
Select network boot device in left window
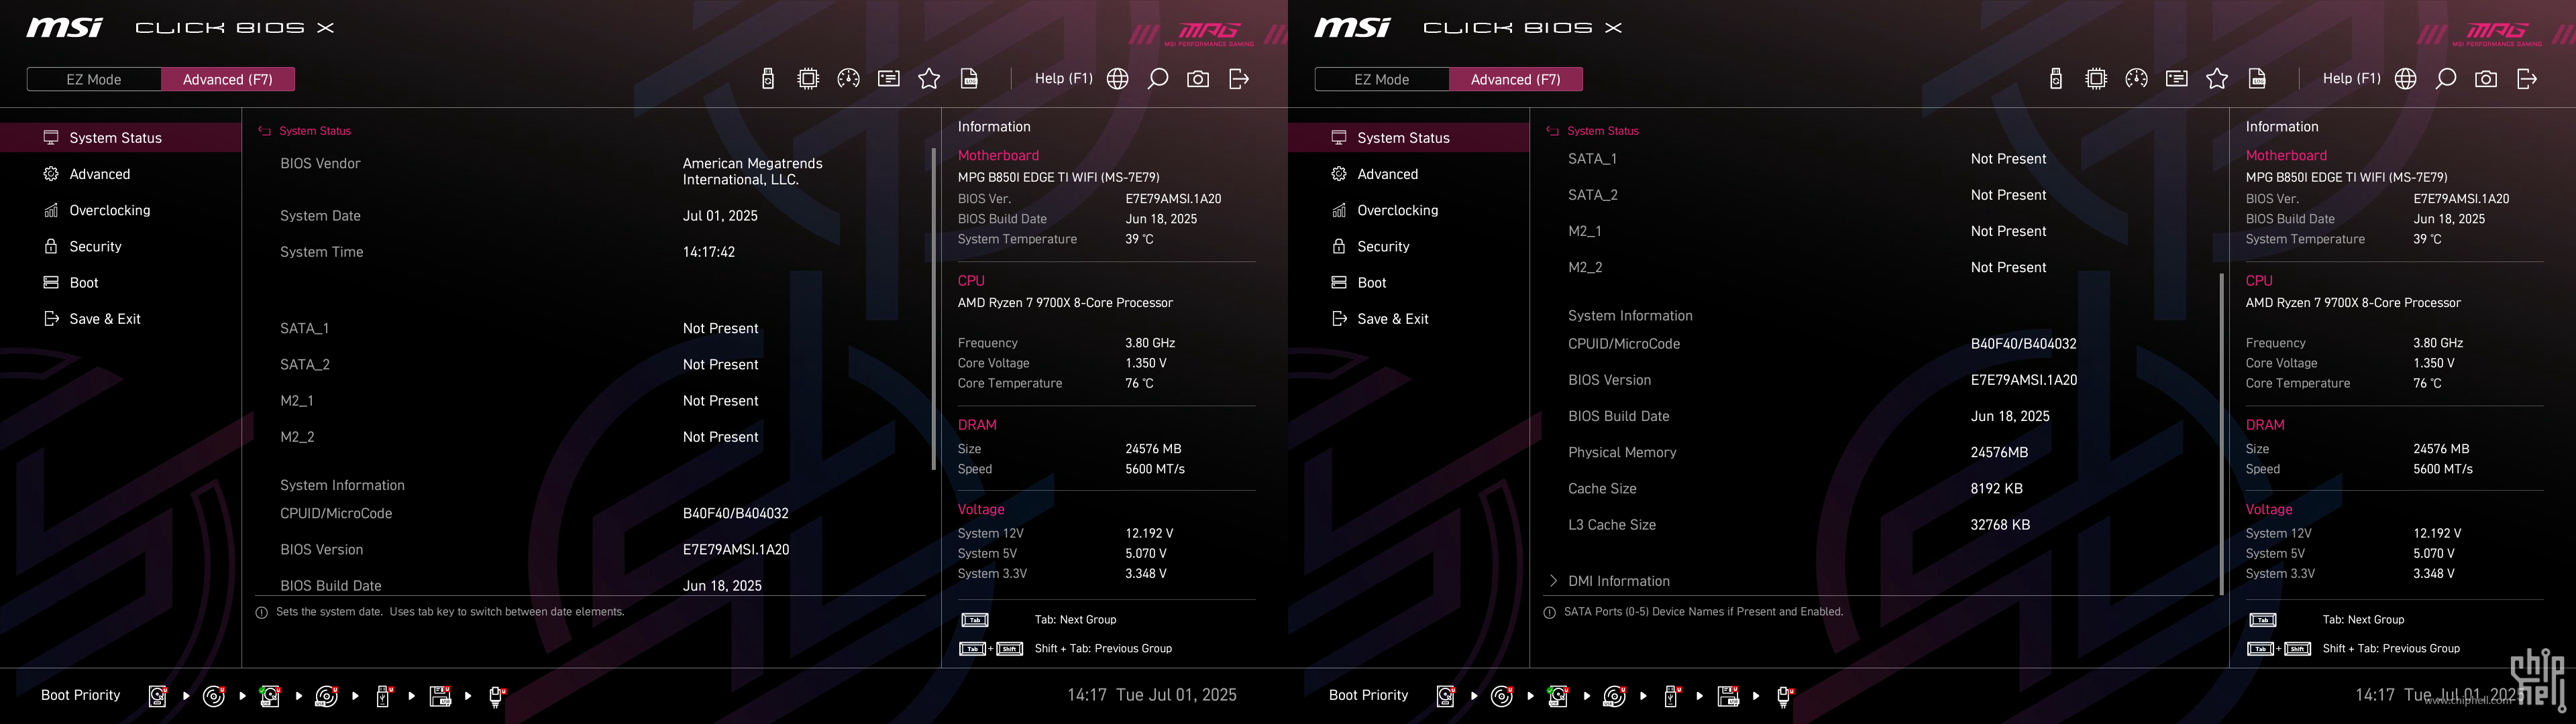pyautogui.click(x=497, y=696)
